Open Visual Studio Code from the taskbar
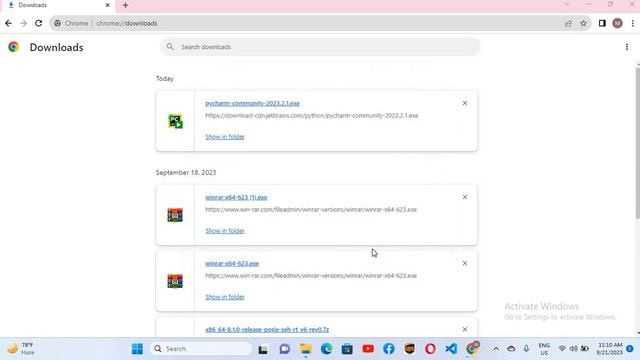Screen dimensions: 640x360 click(451, 349)
